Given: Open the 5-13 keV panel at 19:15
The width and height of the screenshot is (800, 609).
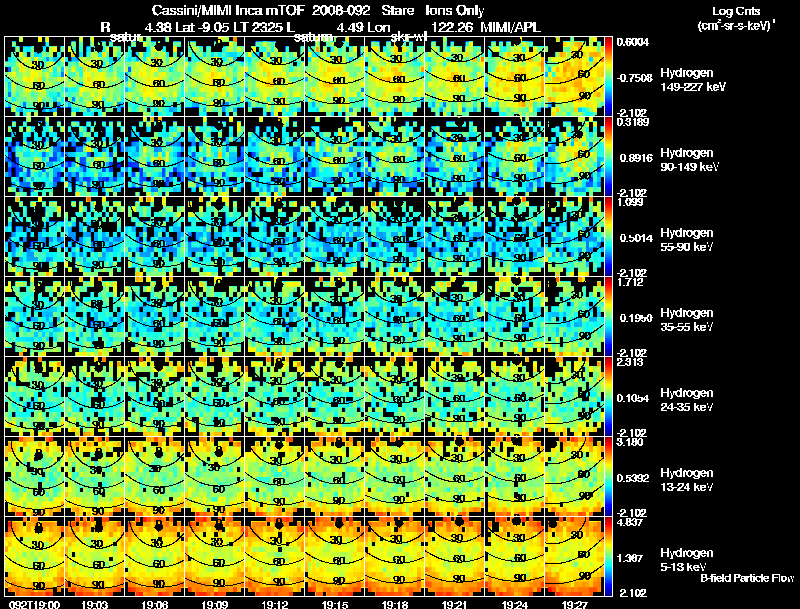Looking at the screenshot, I should coord(334,556).
